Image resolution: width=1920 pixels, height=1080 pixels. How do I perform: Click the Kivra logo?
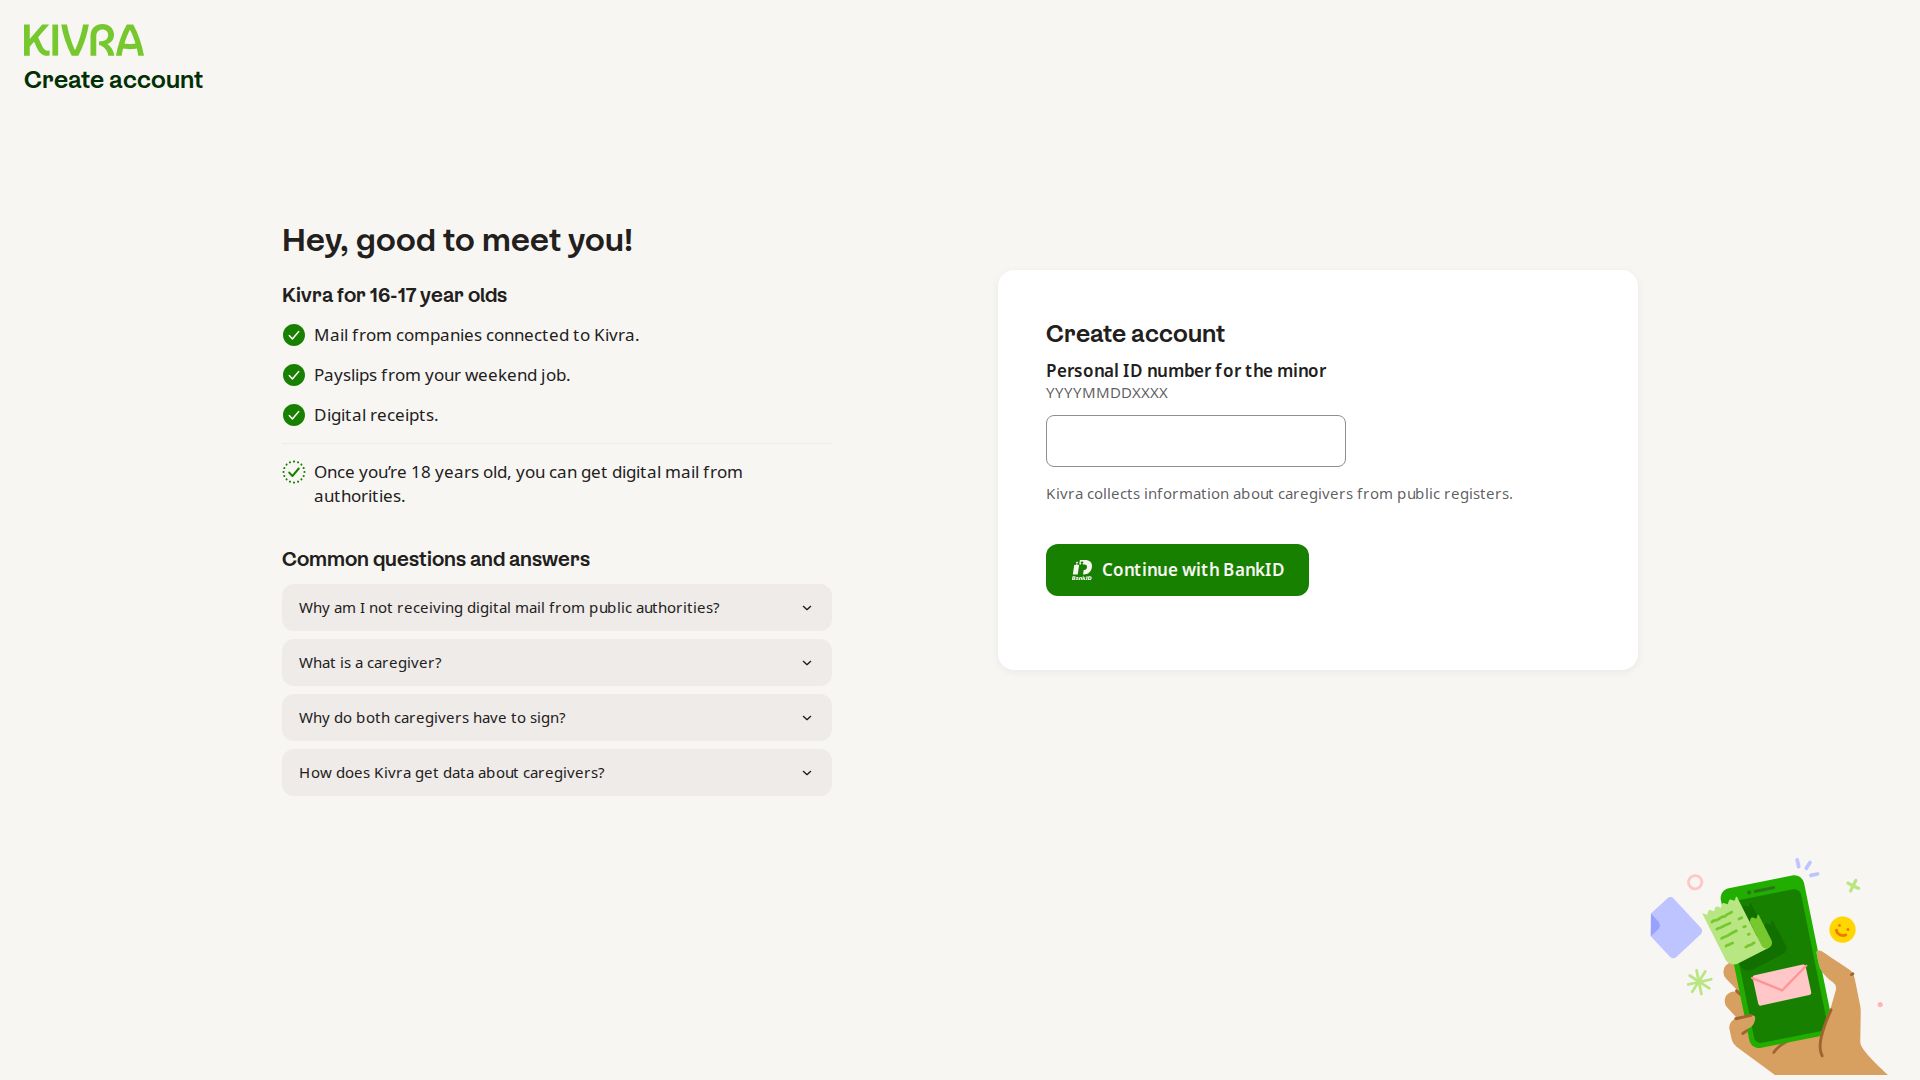click(84, 41)
